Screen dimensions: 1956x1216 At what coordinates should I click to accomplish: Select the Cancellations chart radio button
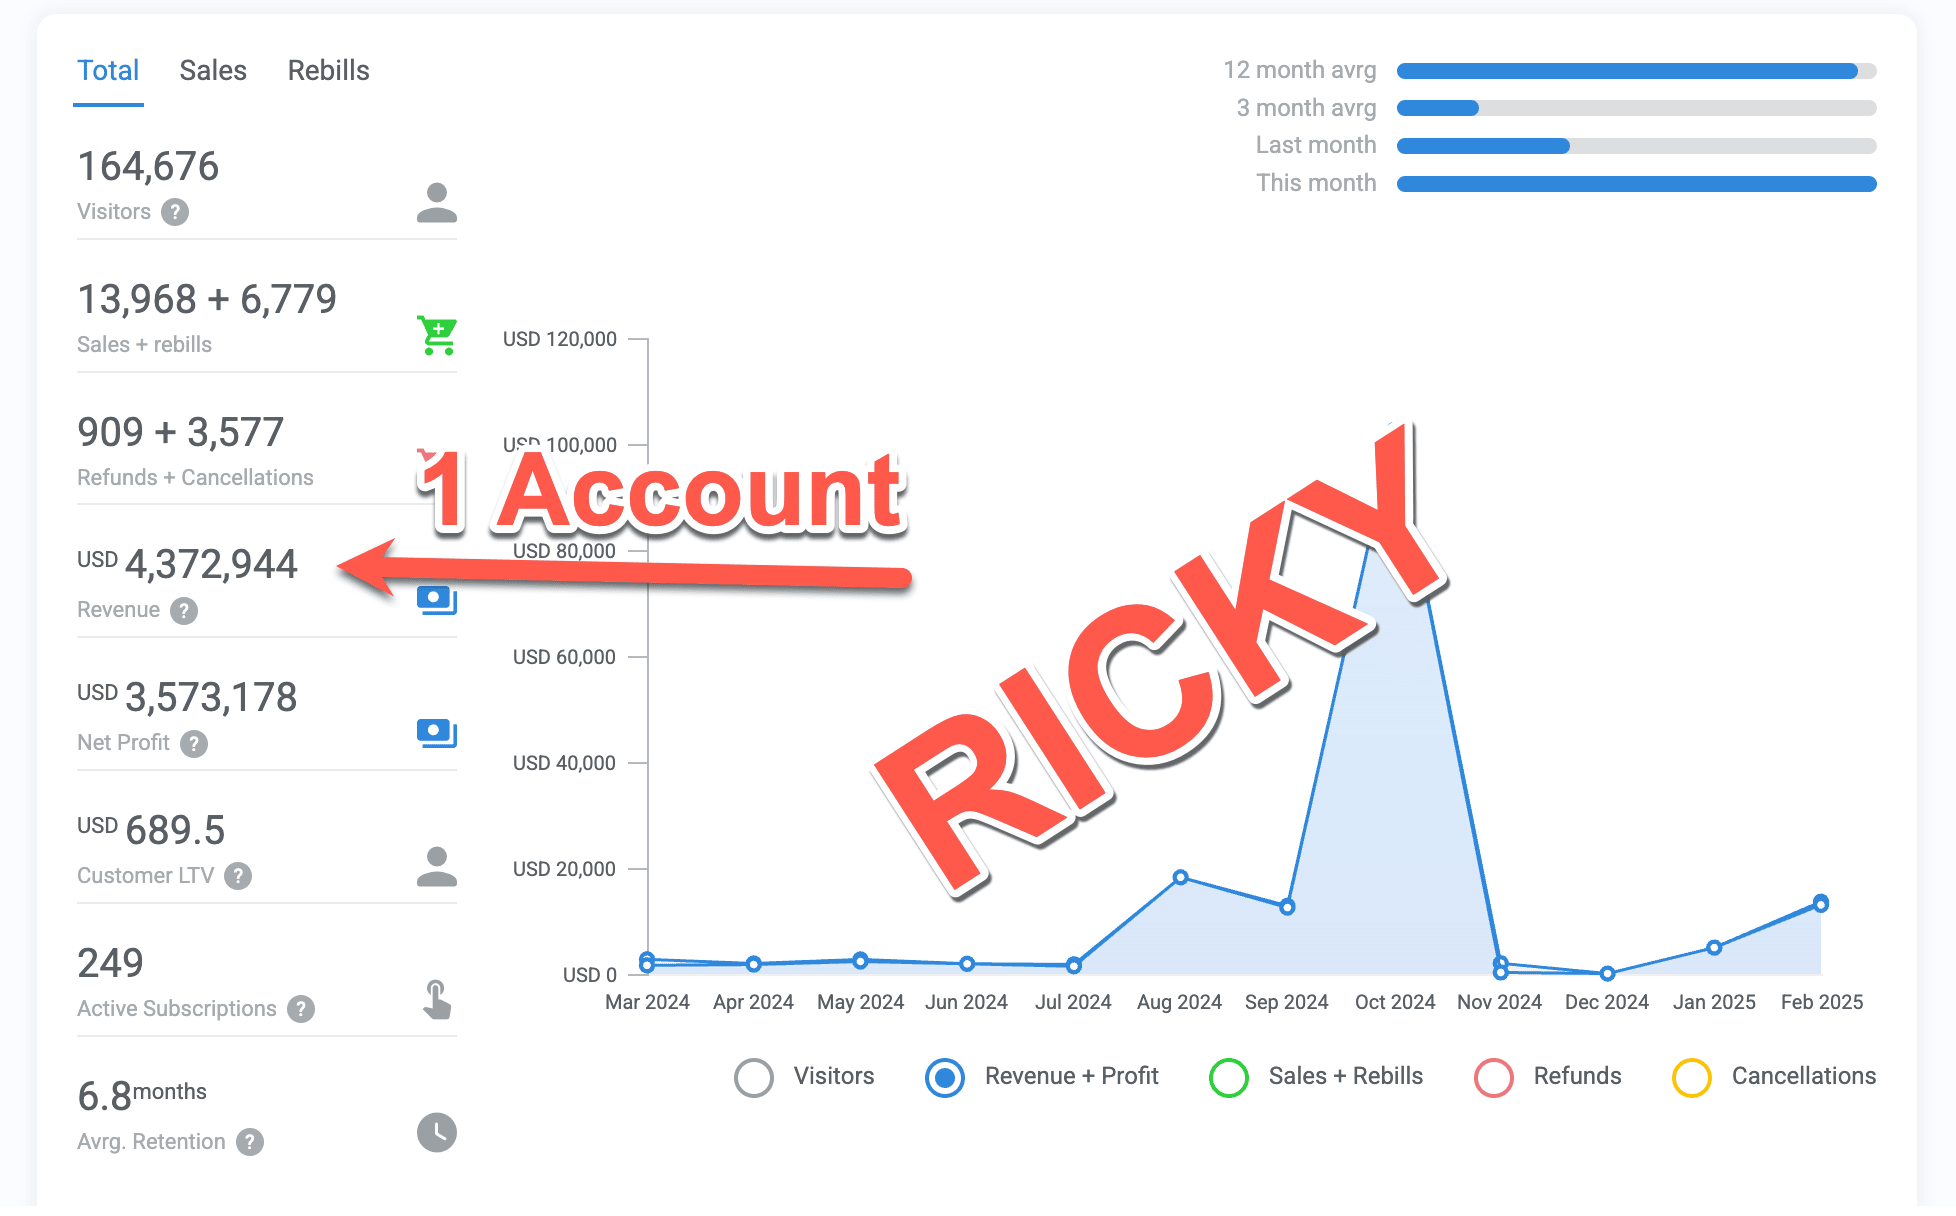click(x=1692, y=1077)
